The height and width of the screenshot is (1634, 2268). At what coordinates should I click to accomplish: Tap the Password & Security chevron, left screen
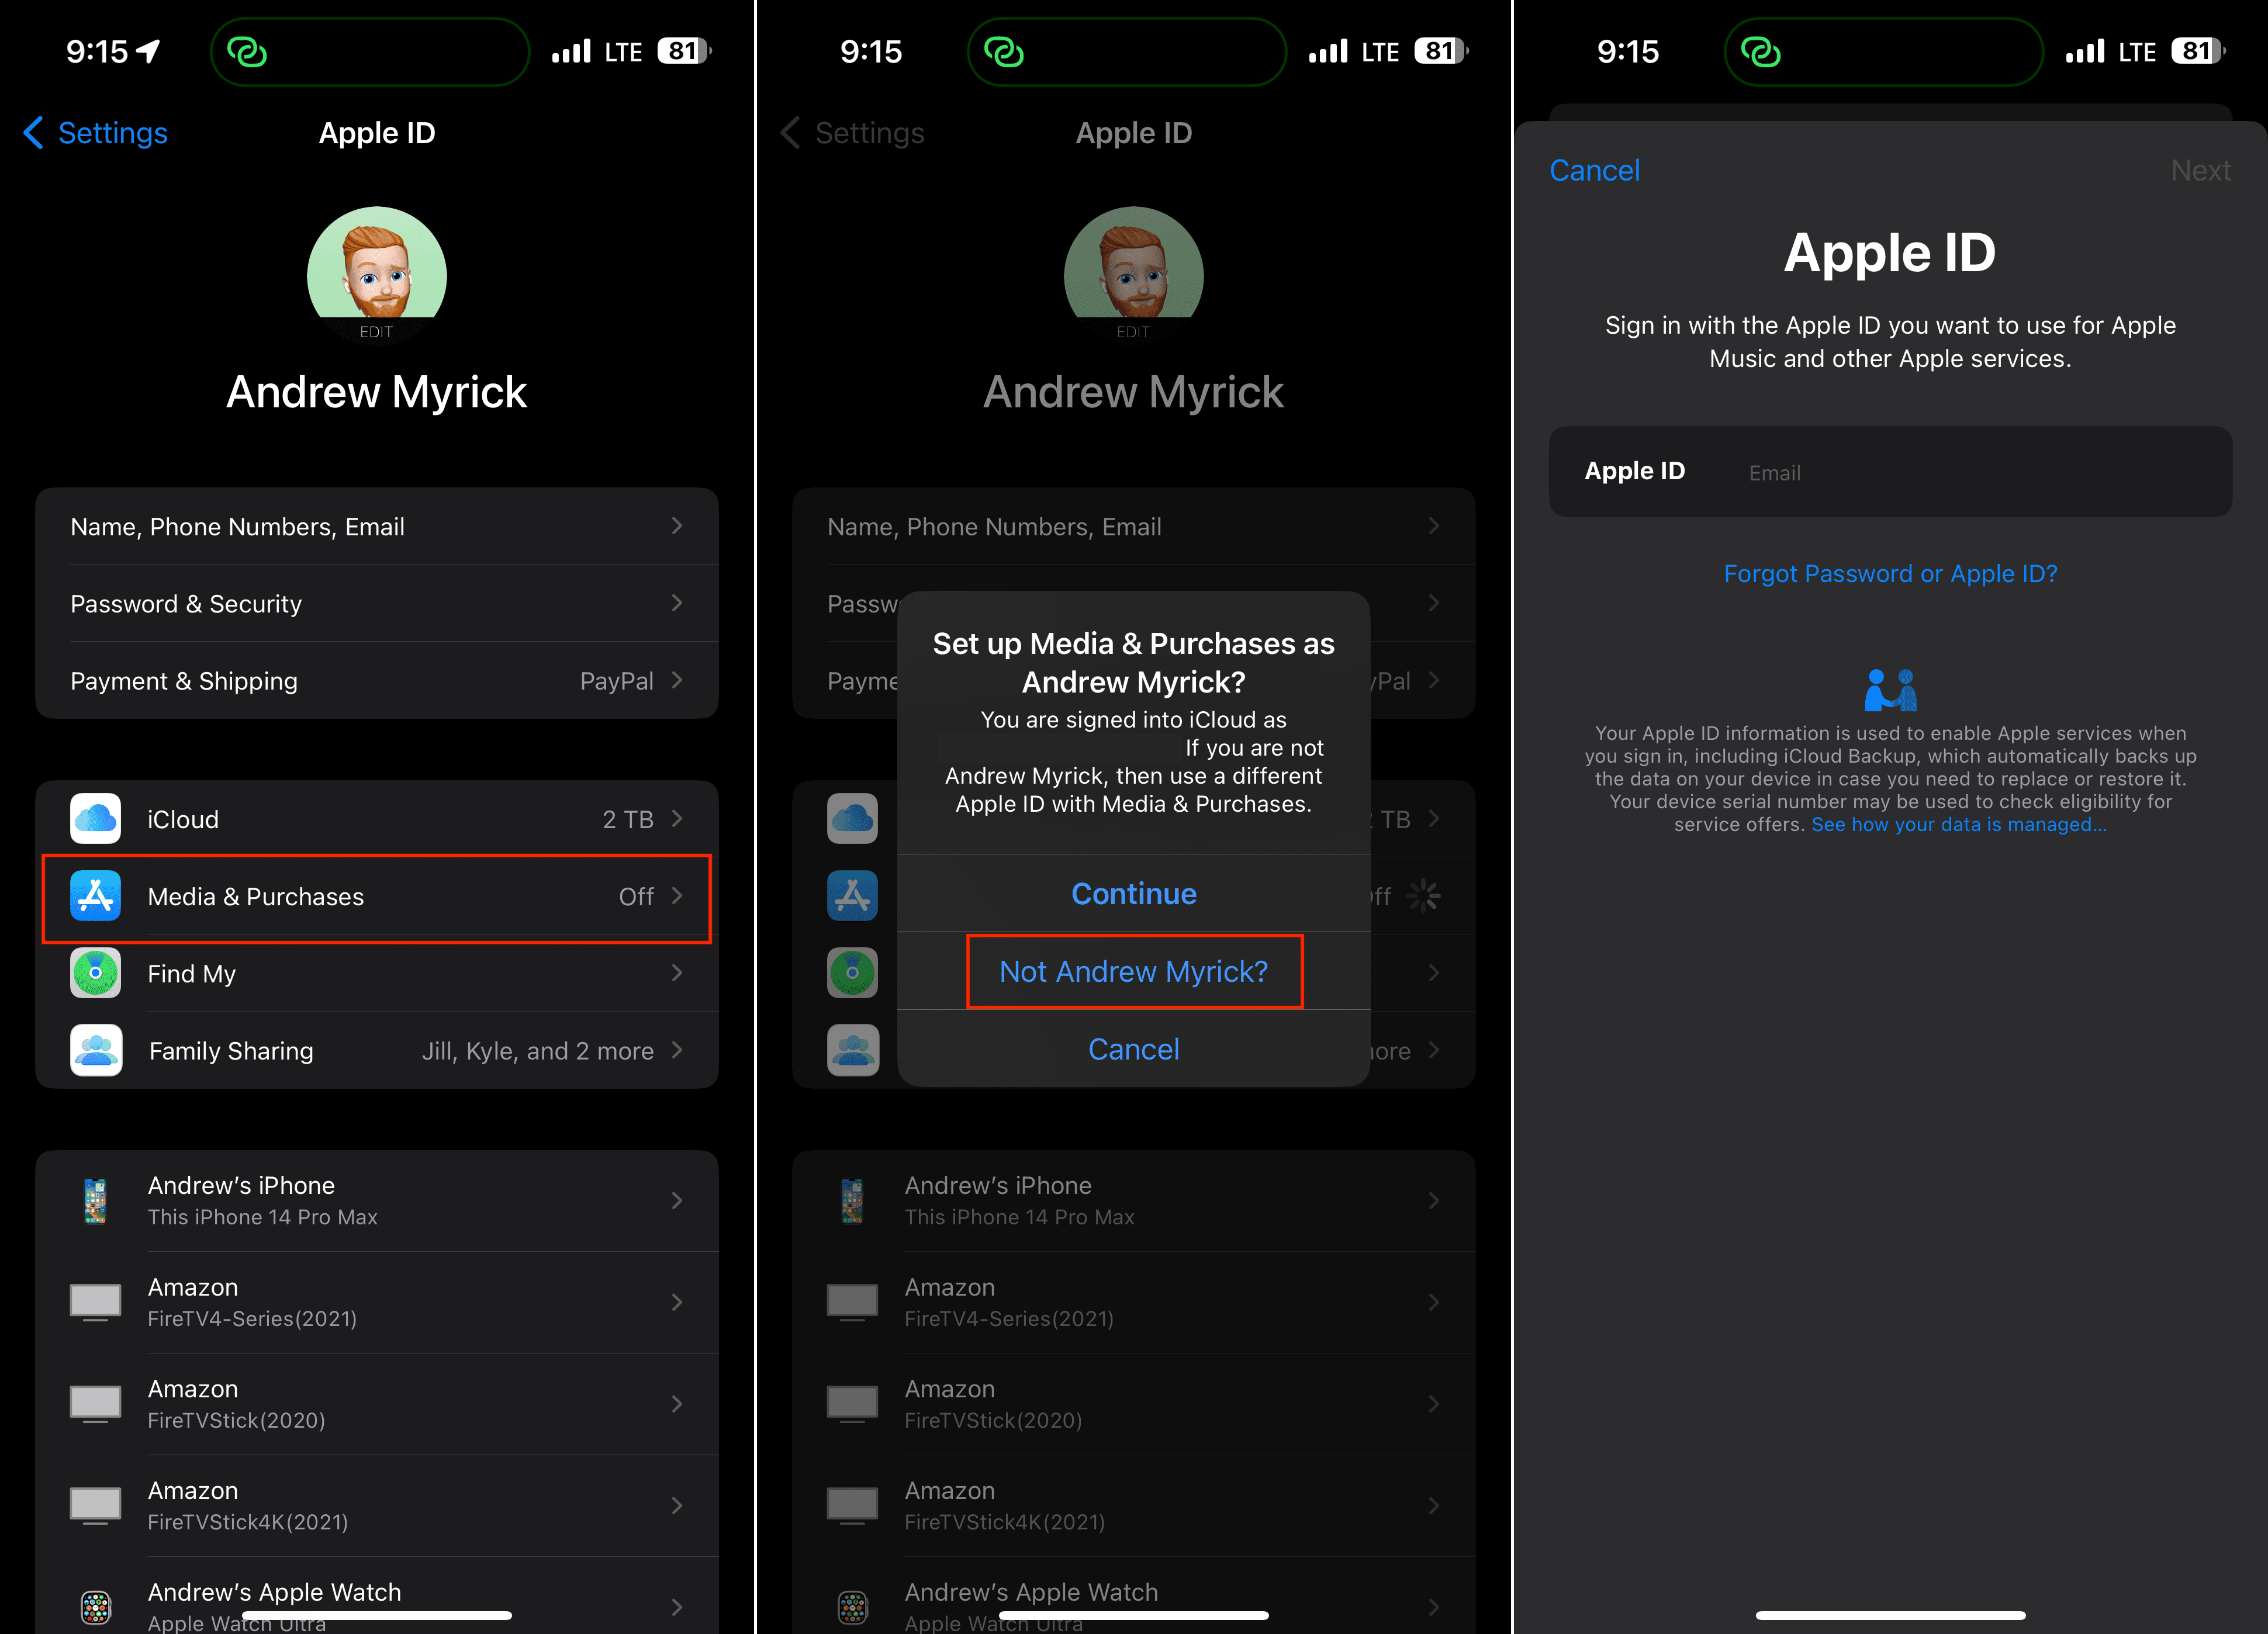pyautogui.click(x=677, y=603)
